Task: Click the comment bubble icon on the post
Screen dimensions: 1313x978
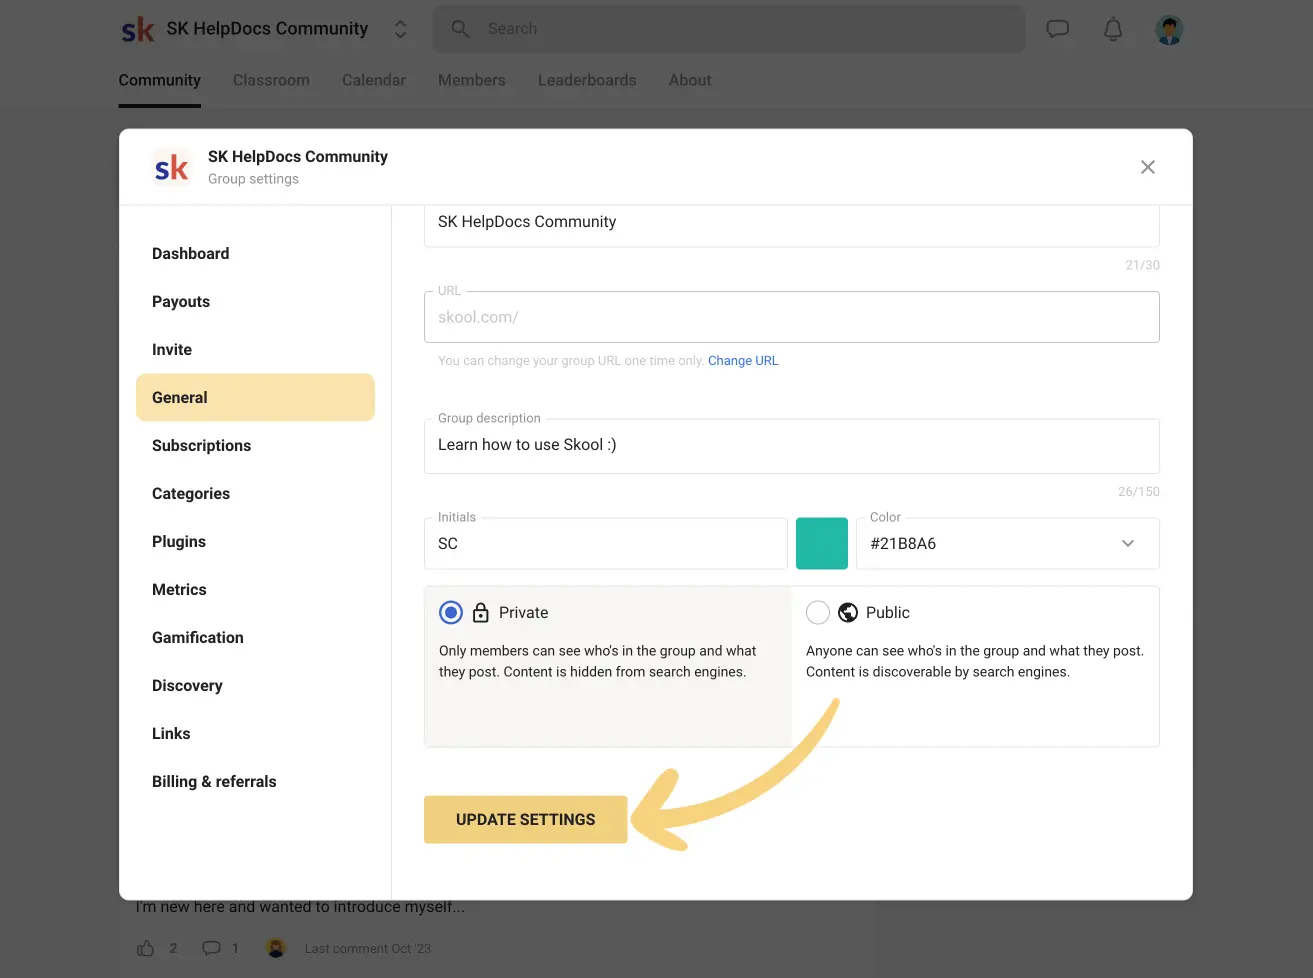Action: [211, 948]
